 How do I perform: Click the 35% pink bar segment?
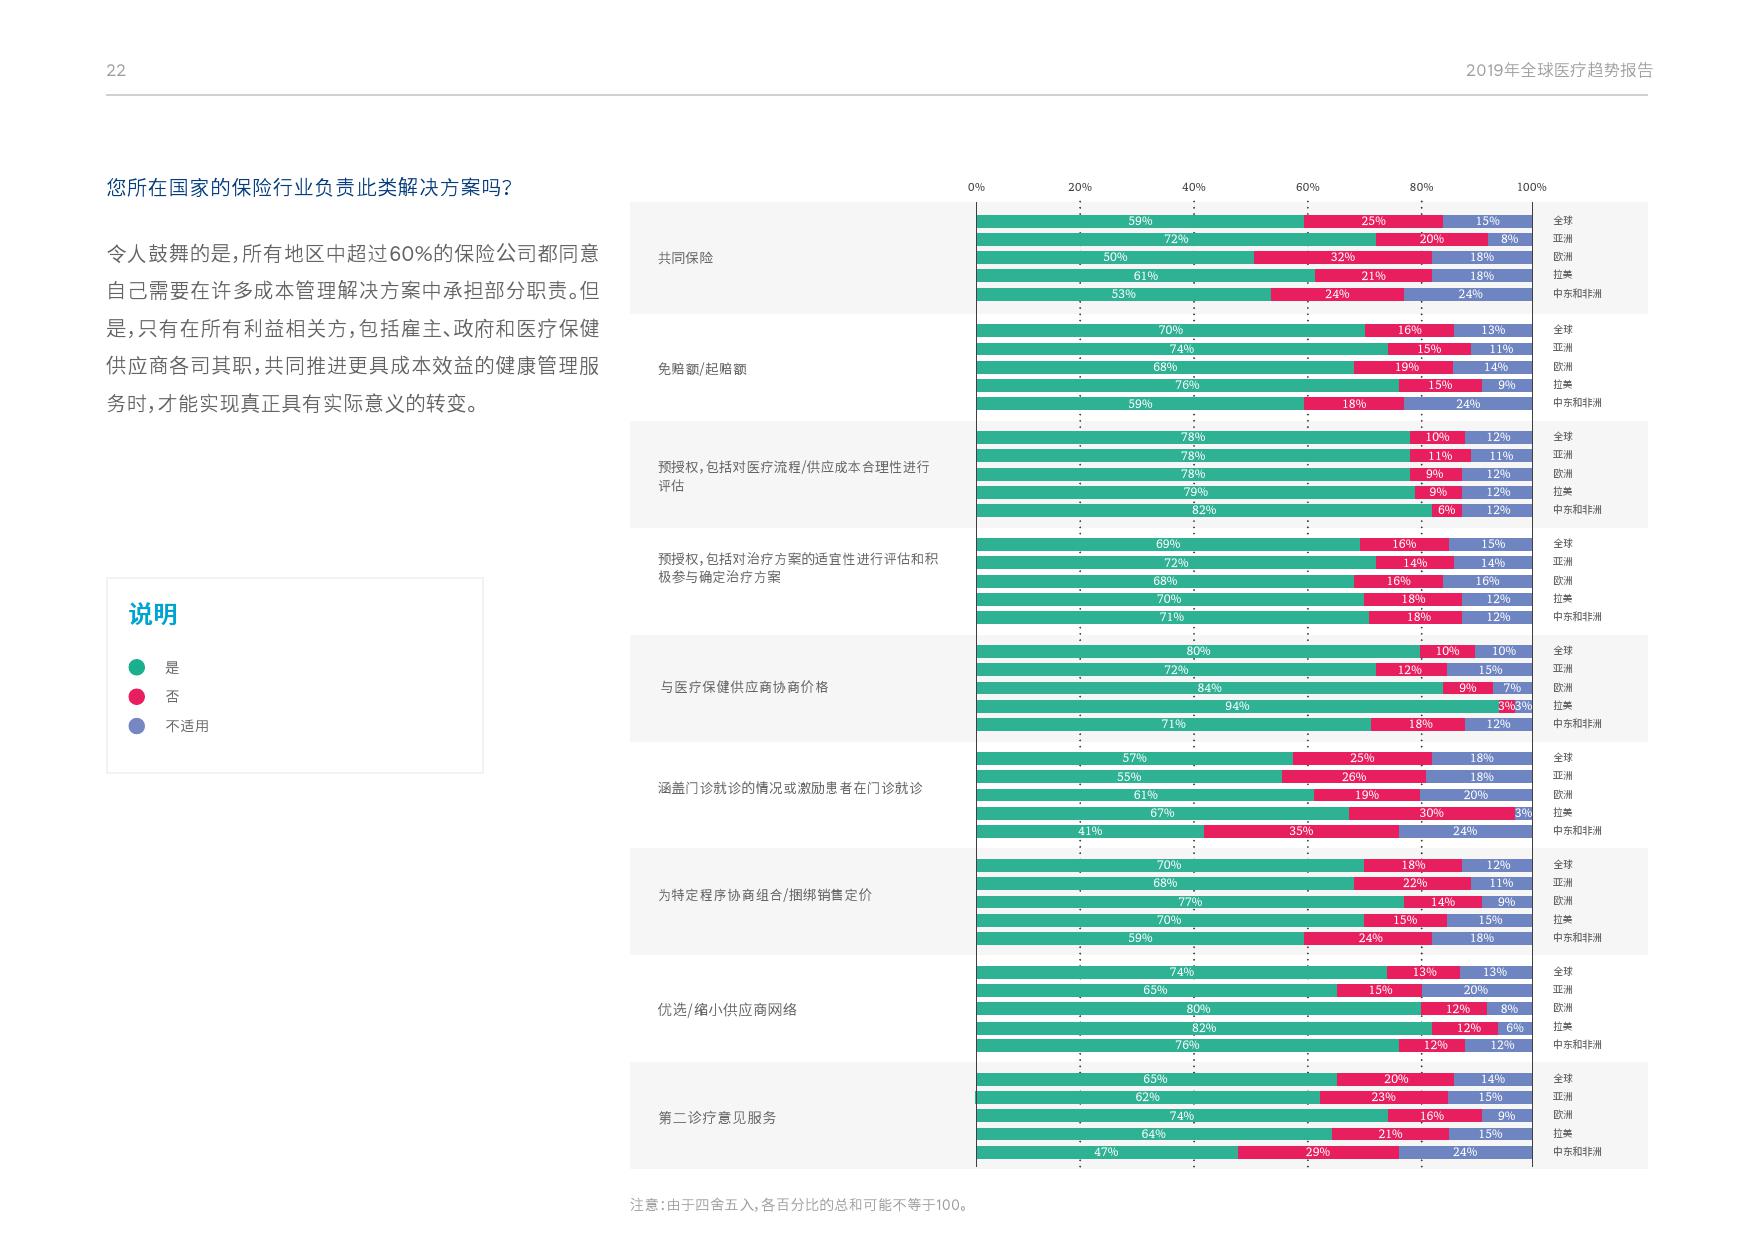1301,831
